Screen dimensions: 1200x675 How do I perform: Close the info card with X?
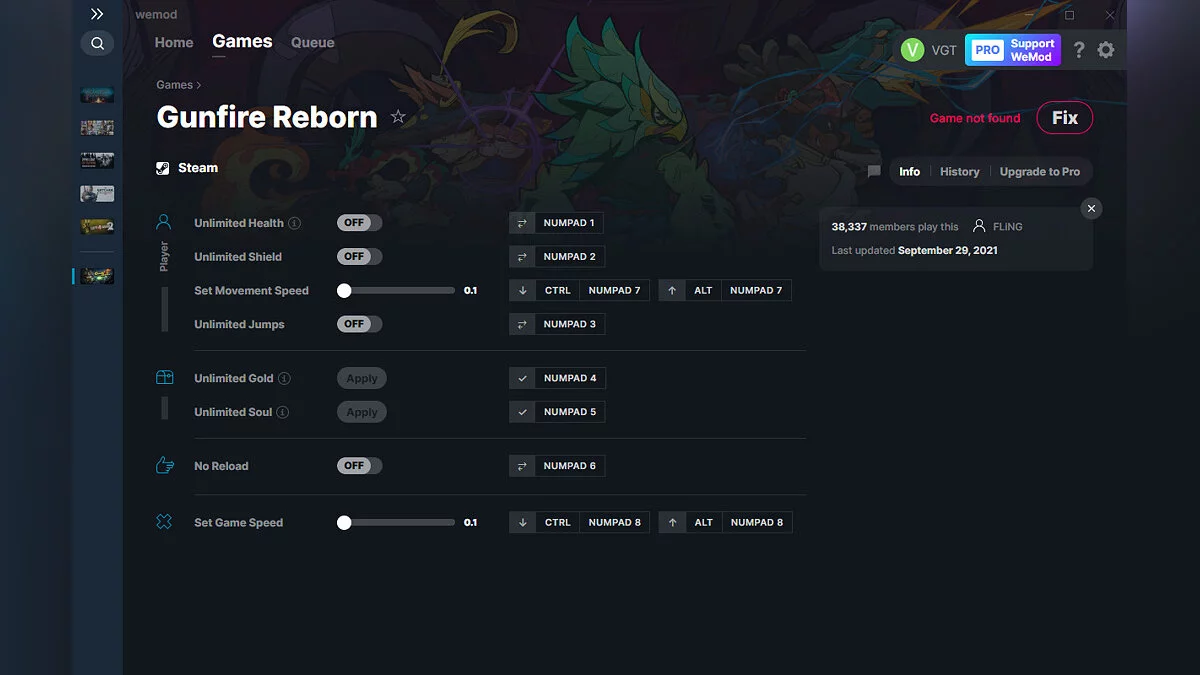(x=1092, y=208)
